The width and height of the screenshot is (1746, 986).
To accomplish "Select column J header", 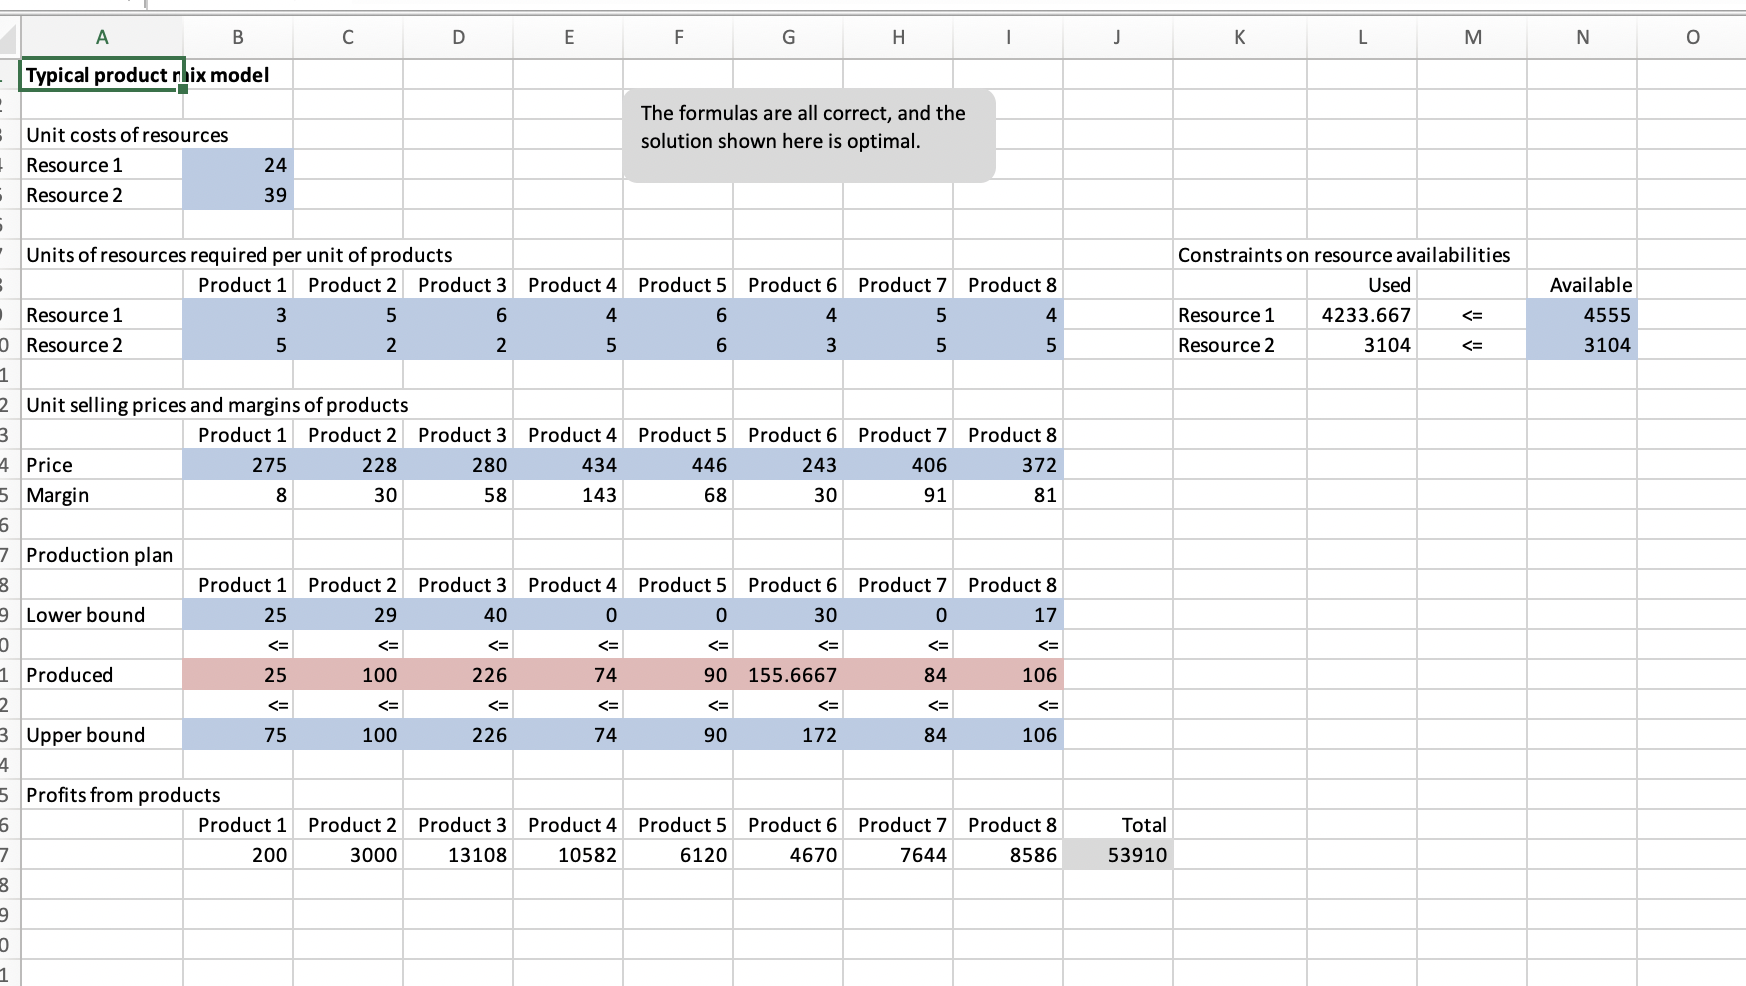I will pos(1117,37).
